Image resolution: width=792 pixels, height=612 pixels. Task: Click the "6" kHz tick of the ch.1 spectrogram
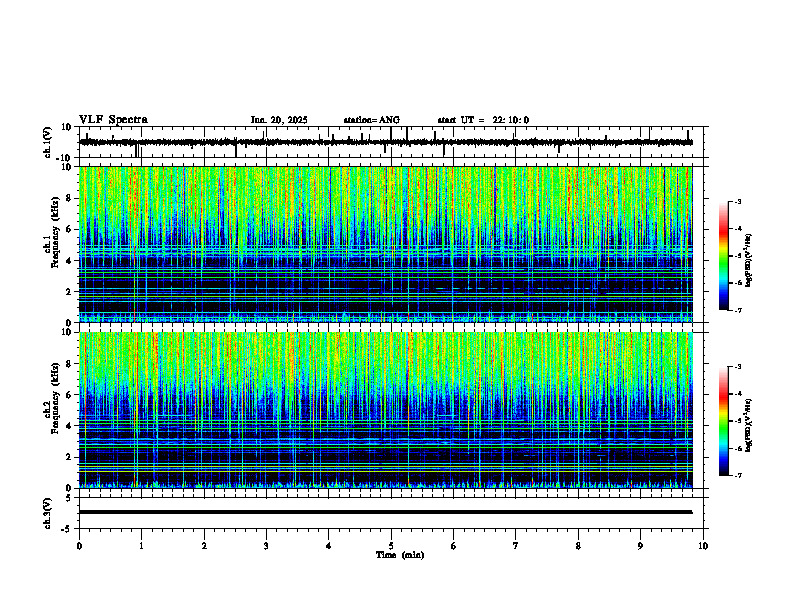[x=69, y=229]
